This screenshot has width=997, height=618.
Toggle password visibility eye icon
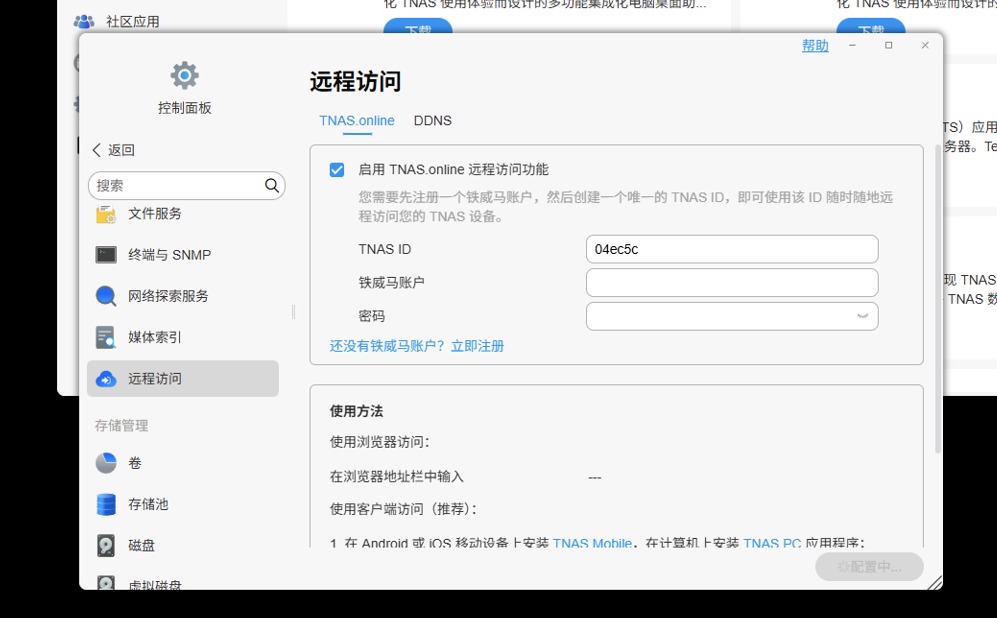tap(862, 316)
